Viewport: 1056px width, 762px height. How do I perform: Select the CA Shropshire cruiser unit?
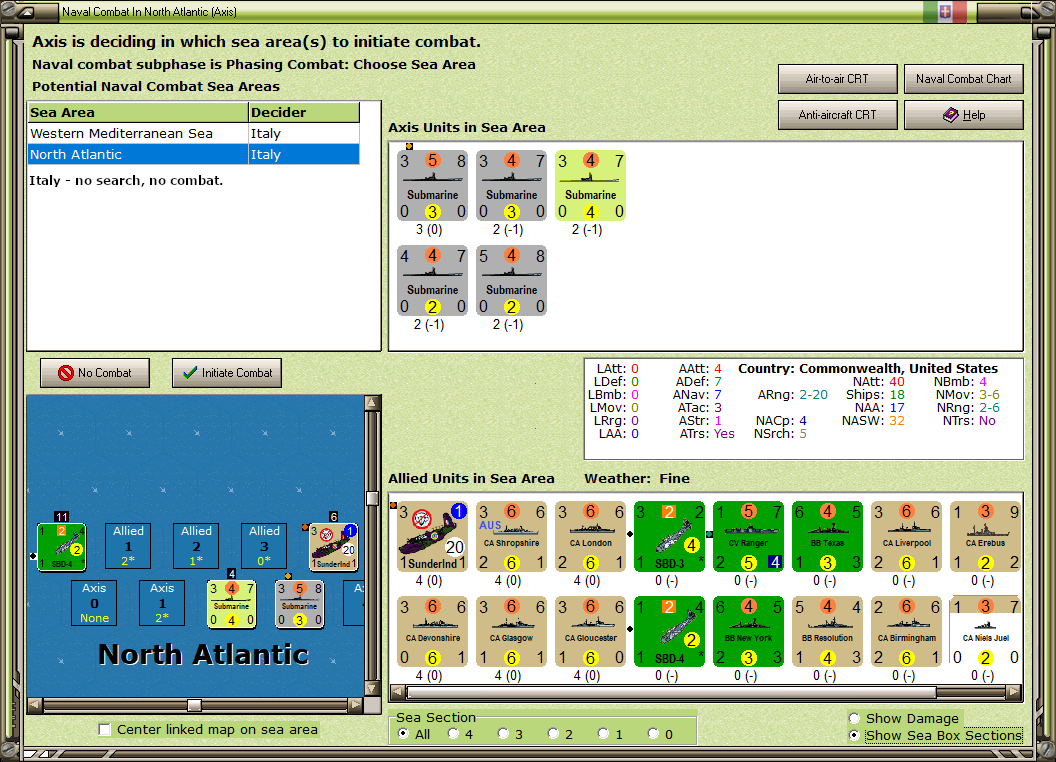click(511, 536)
